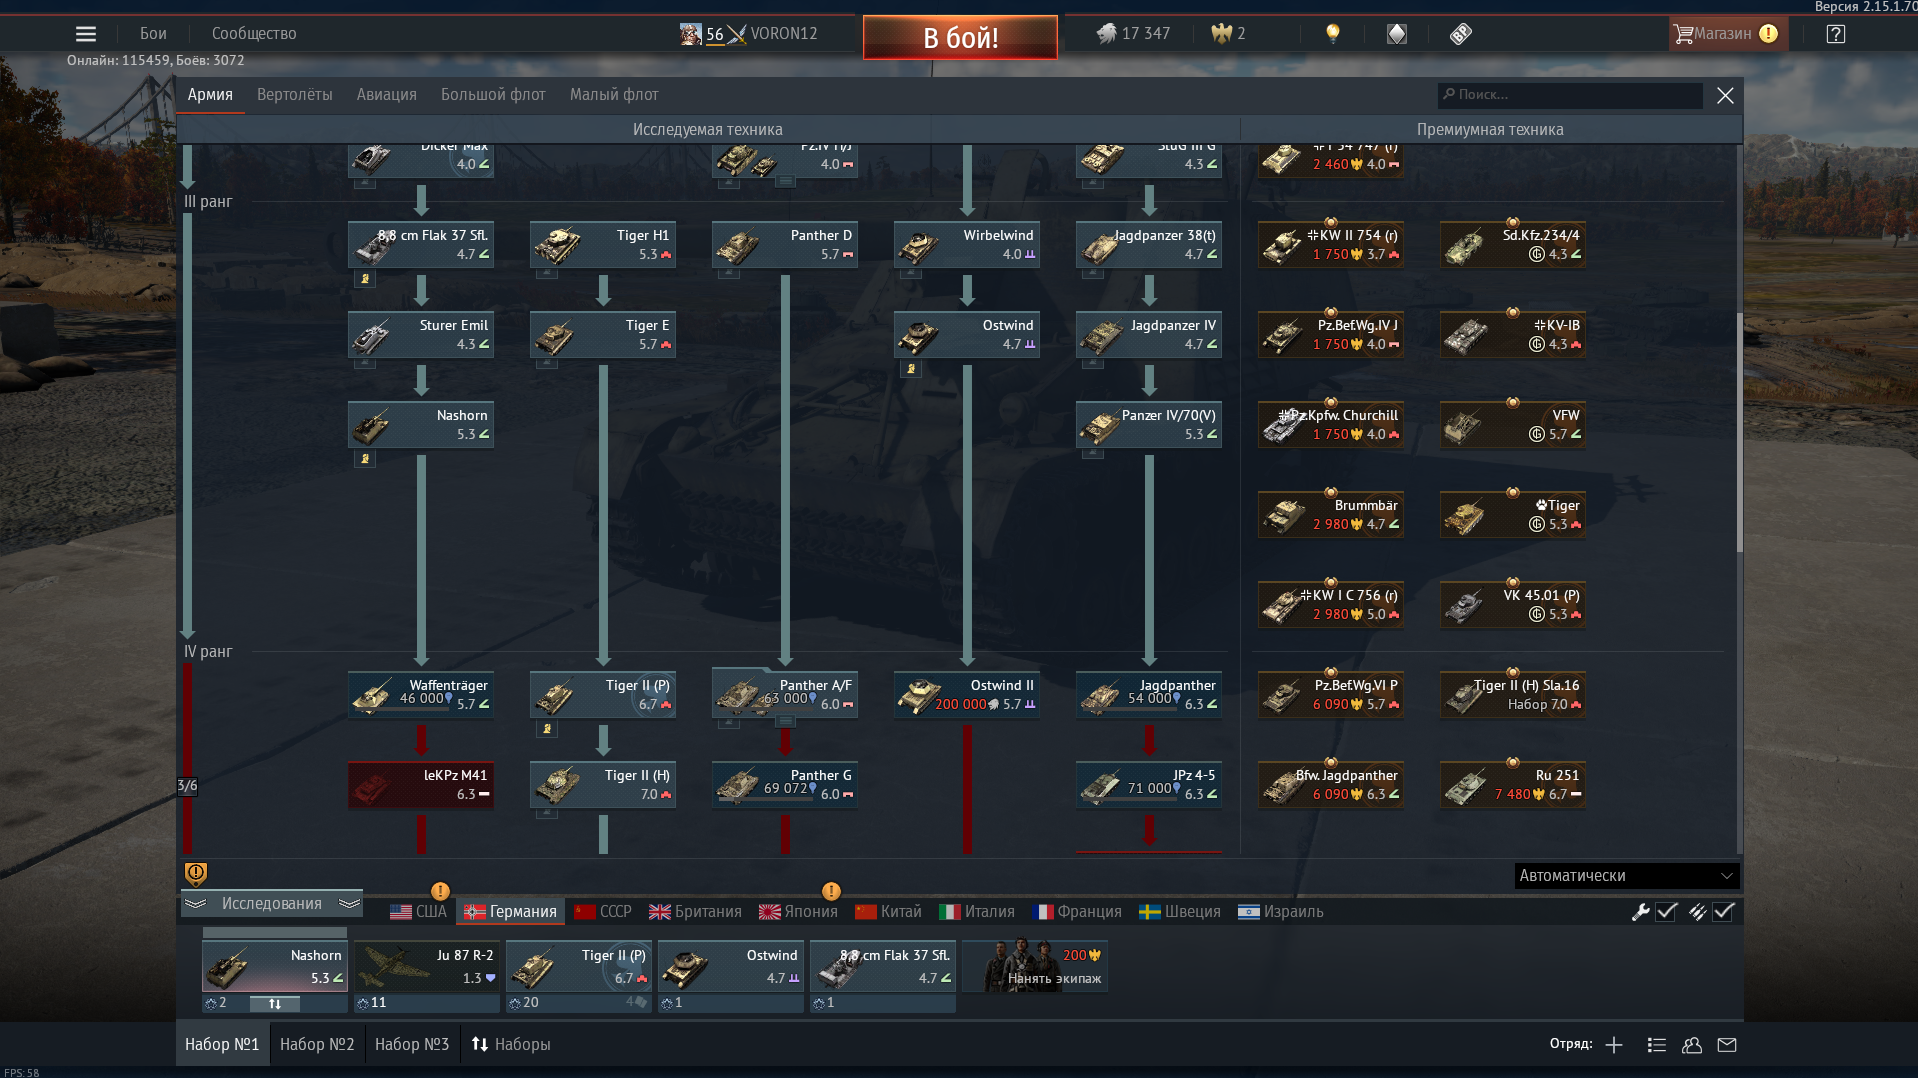Switch to Набор №3 preset
The width and height of the screenshot is (1918, 1078).
[412, 1045]
